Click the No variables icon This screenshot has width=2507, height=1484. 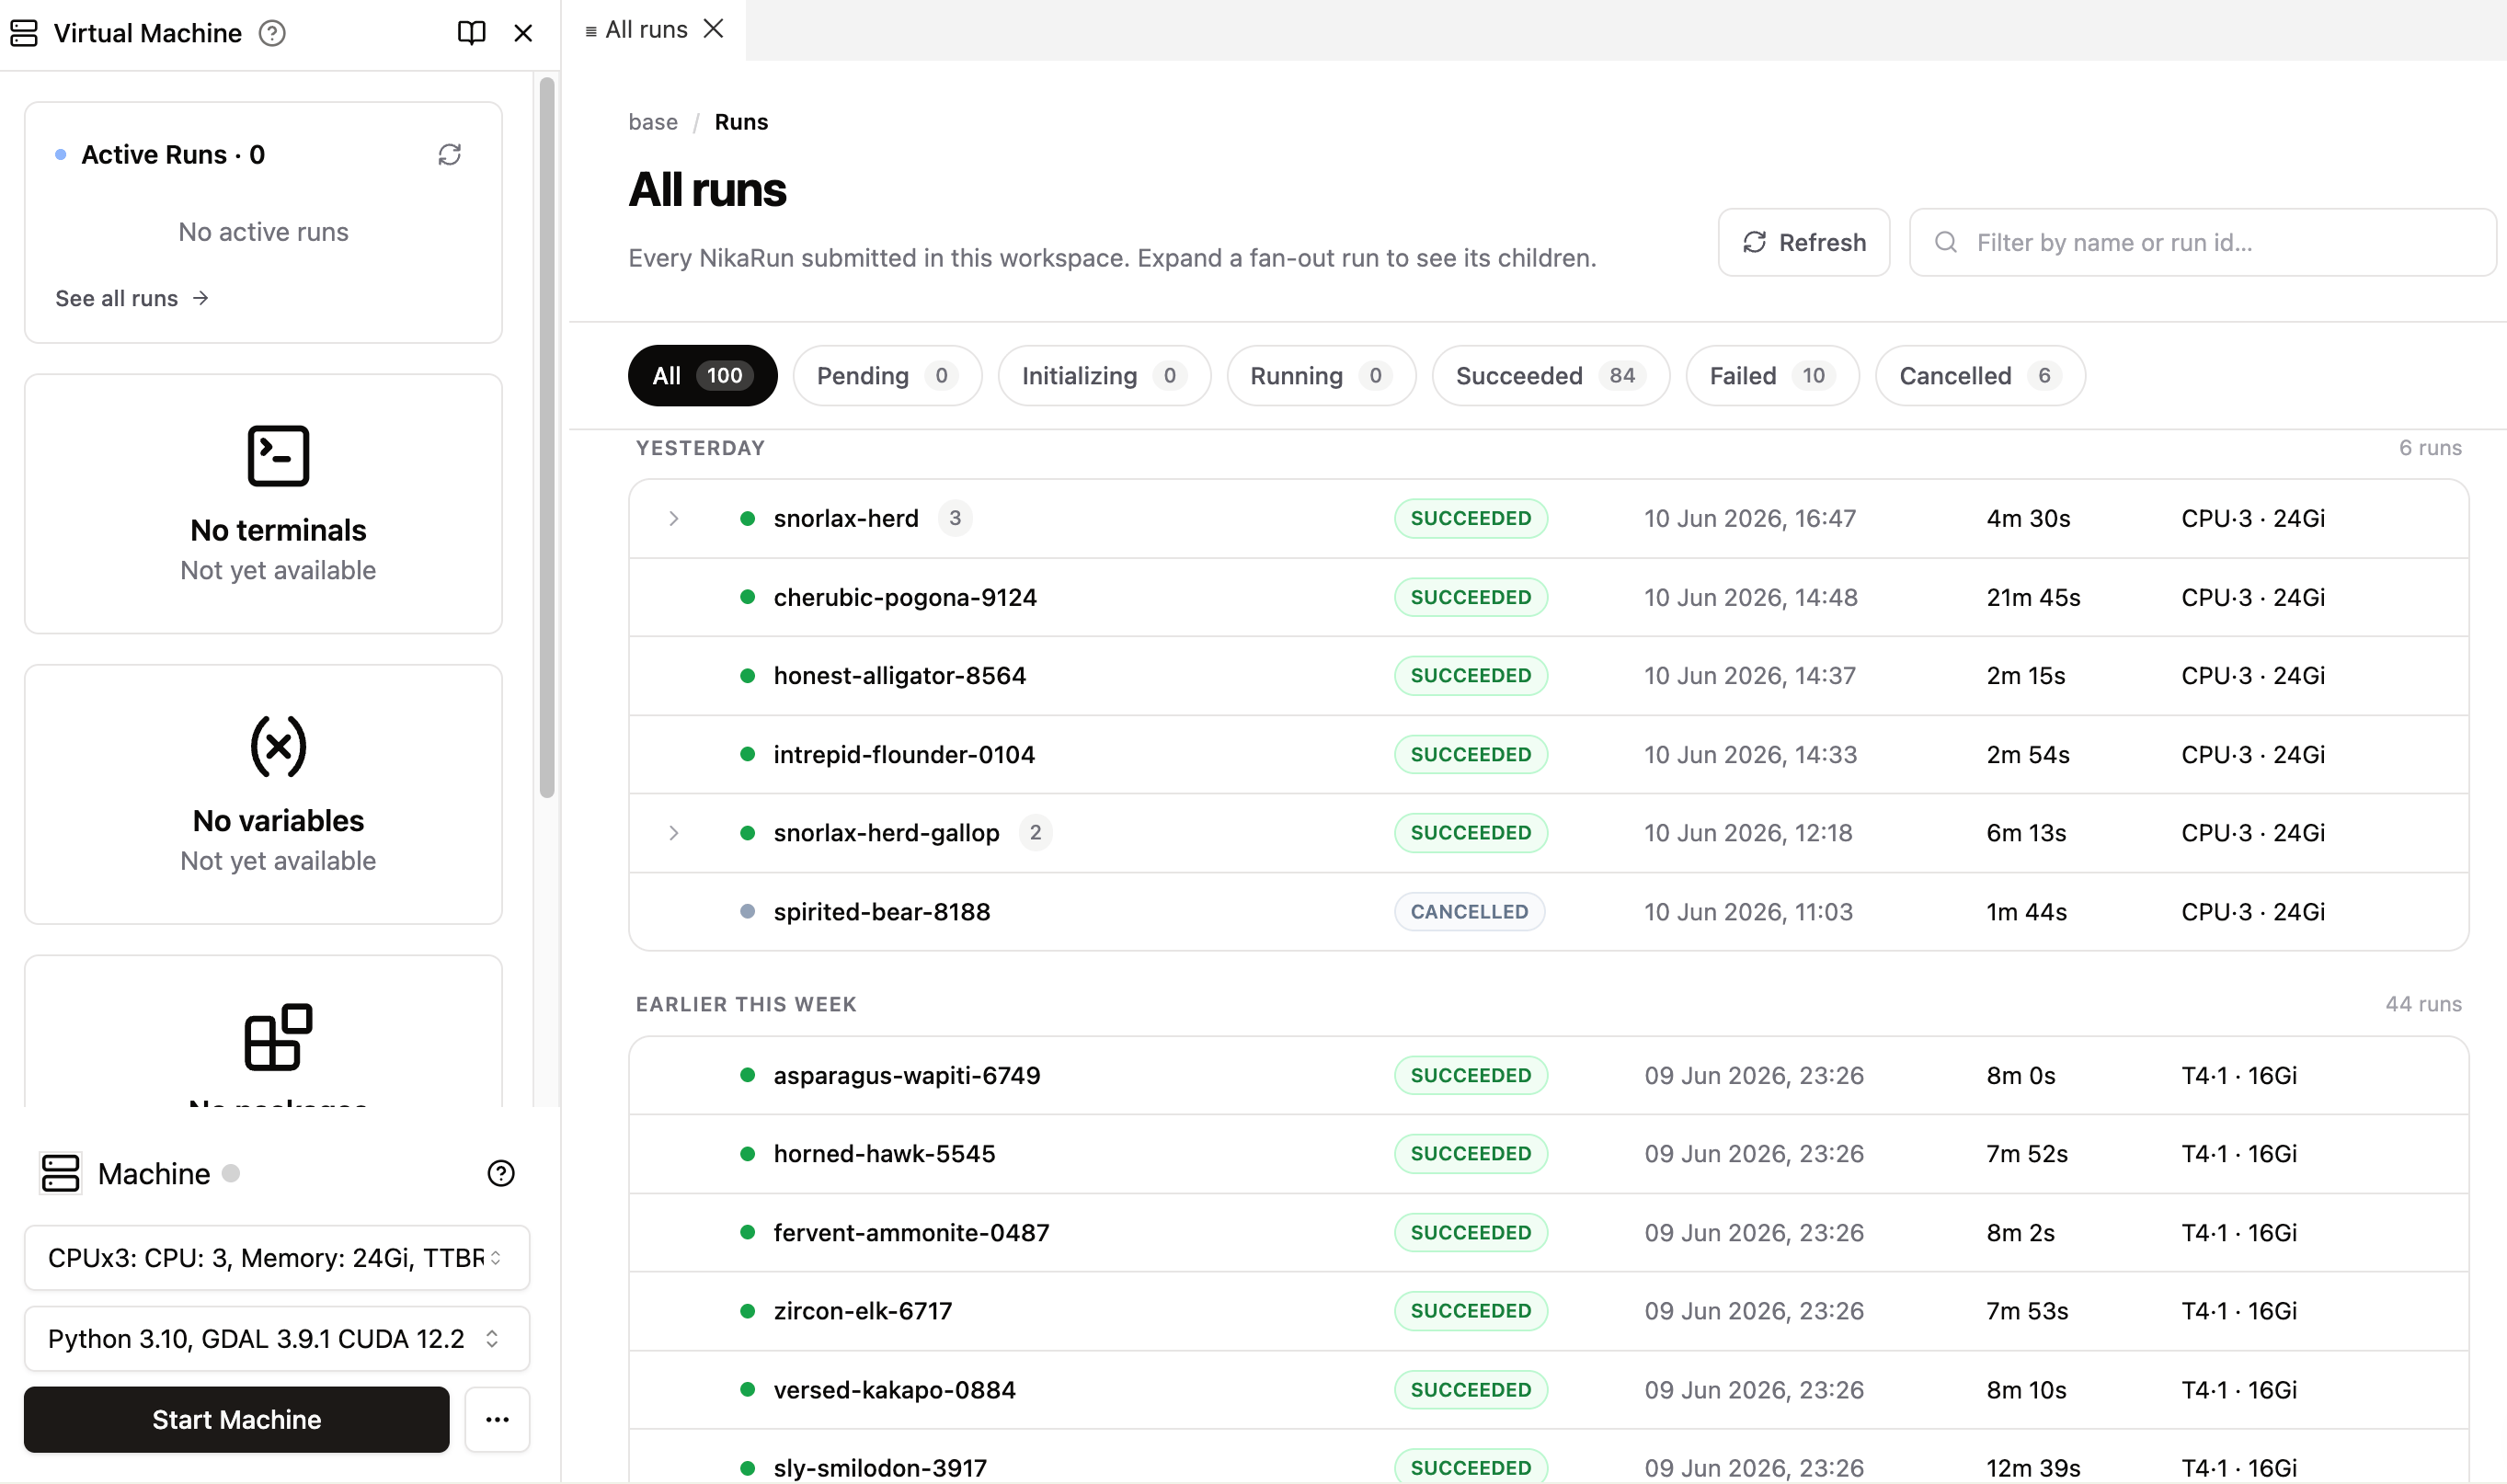pos(278,746)
